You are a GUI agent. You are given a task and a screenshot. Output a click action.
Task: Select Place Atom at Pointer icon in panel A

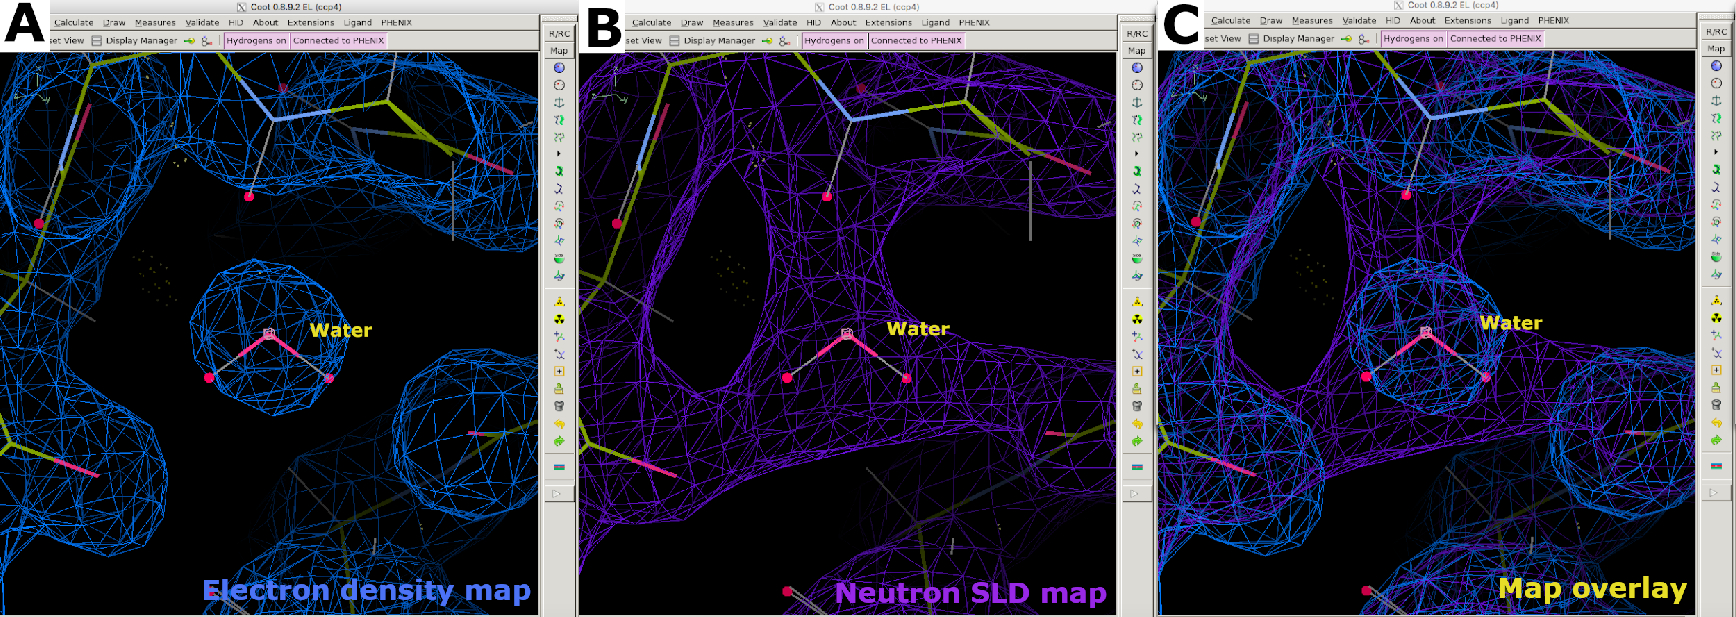point(559,371)
